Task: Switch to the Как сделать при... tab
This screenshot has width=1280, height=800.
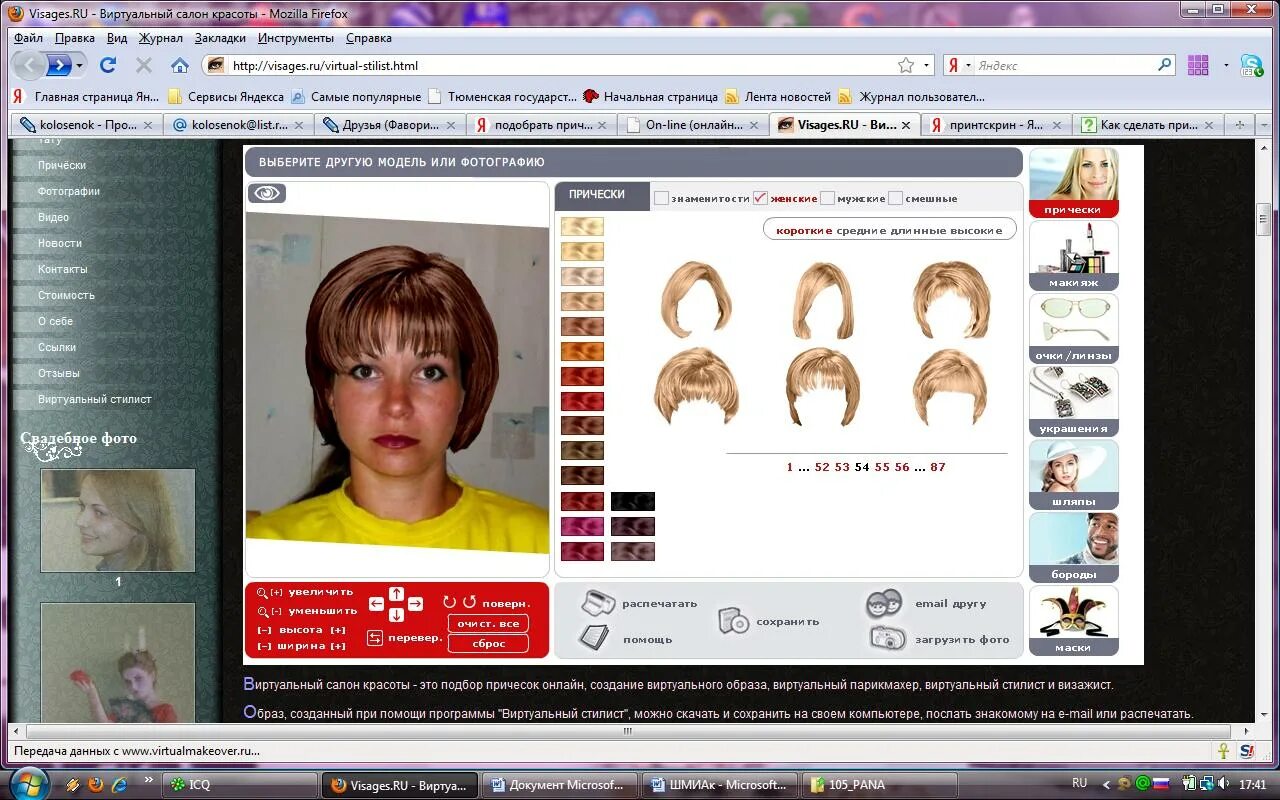Action: click(1147, 125)
